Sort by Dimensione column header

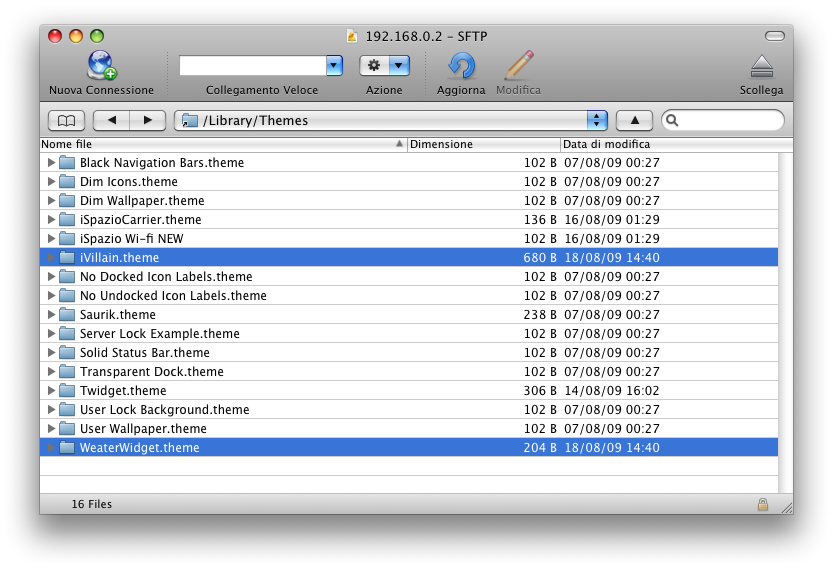(480, 144)
